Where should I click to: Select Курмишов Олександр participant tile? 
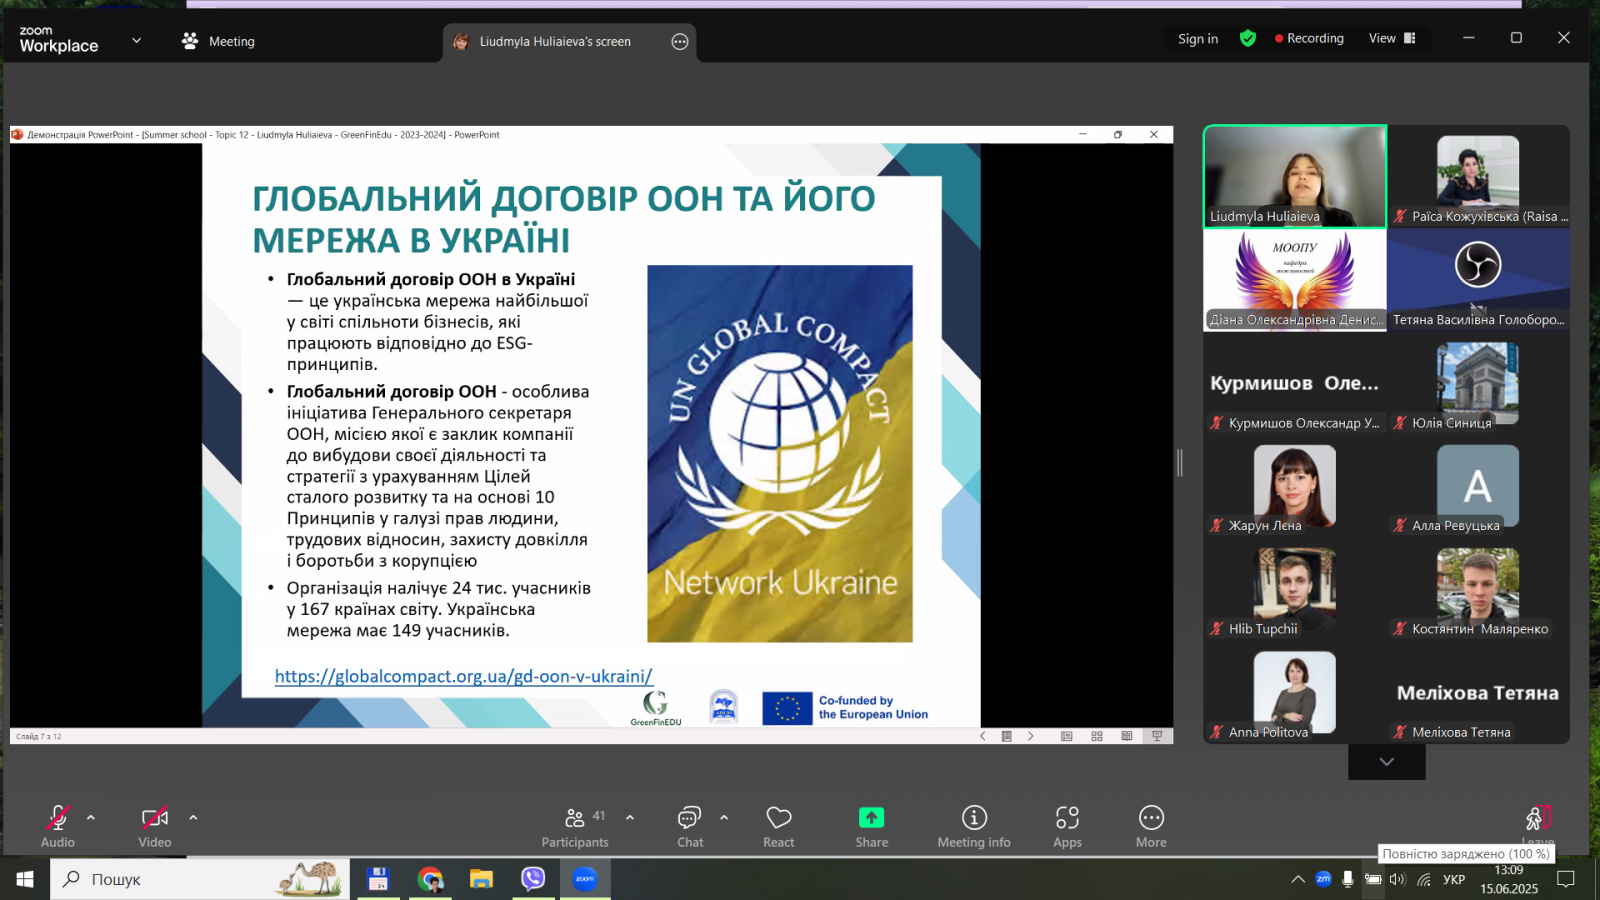coord(1295,384)
